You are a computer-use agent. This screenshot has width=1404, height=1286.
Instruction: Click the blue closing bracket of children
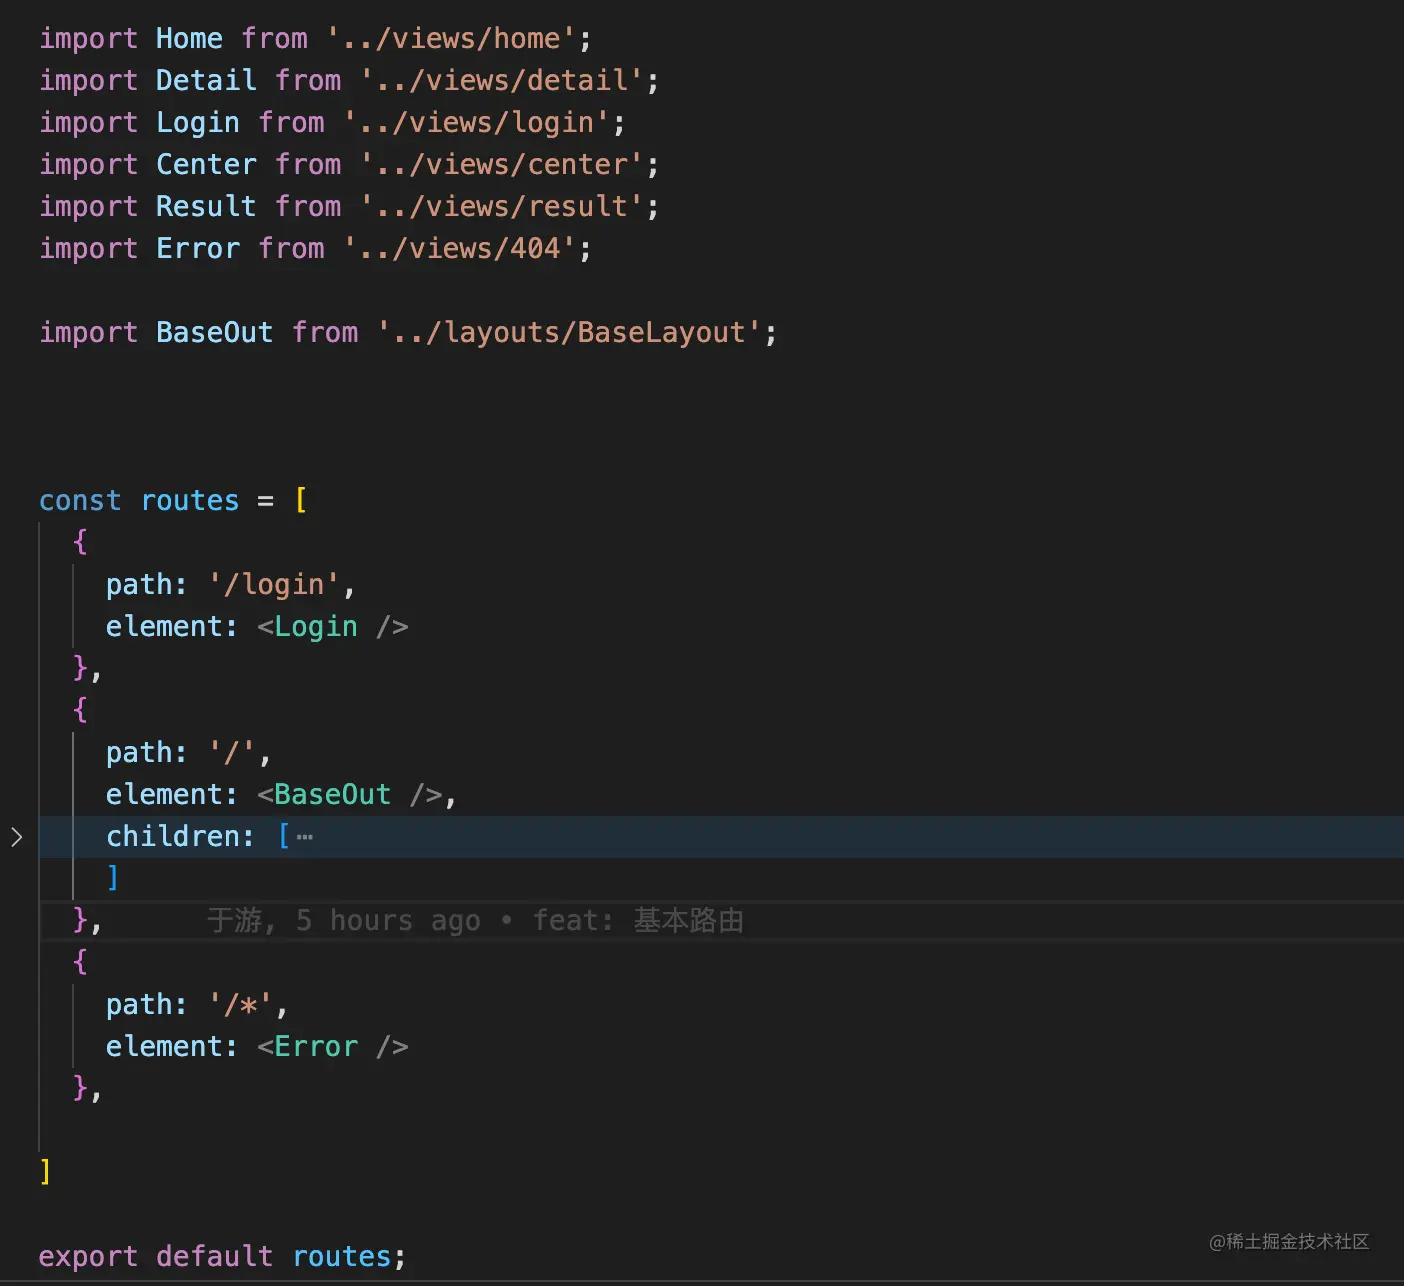(113, 878)
